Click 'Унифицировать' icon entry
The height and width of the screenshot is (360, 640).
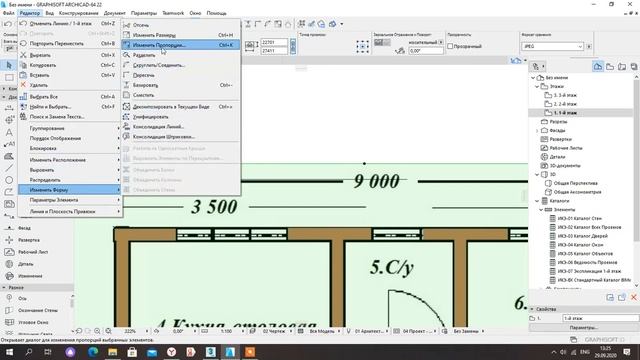tap(180, 117)
